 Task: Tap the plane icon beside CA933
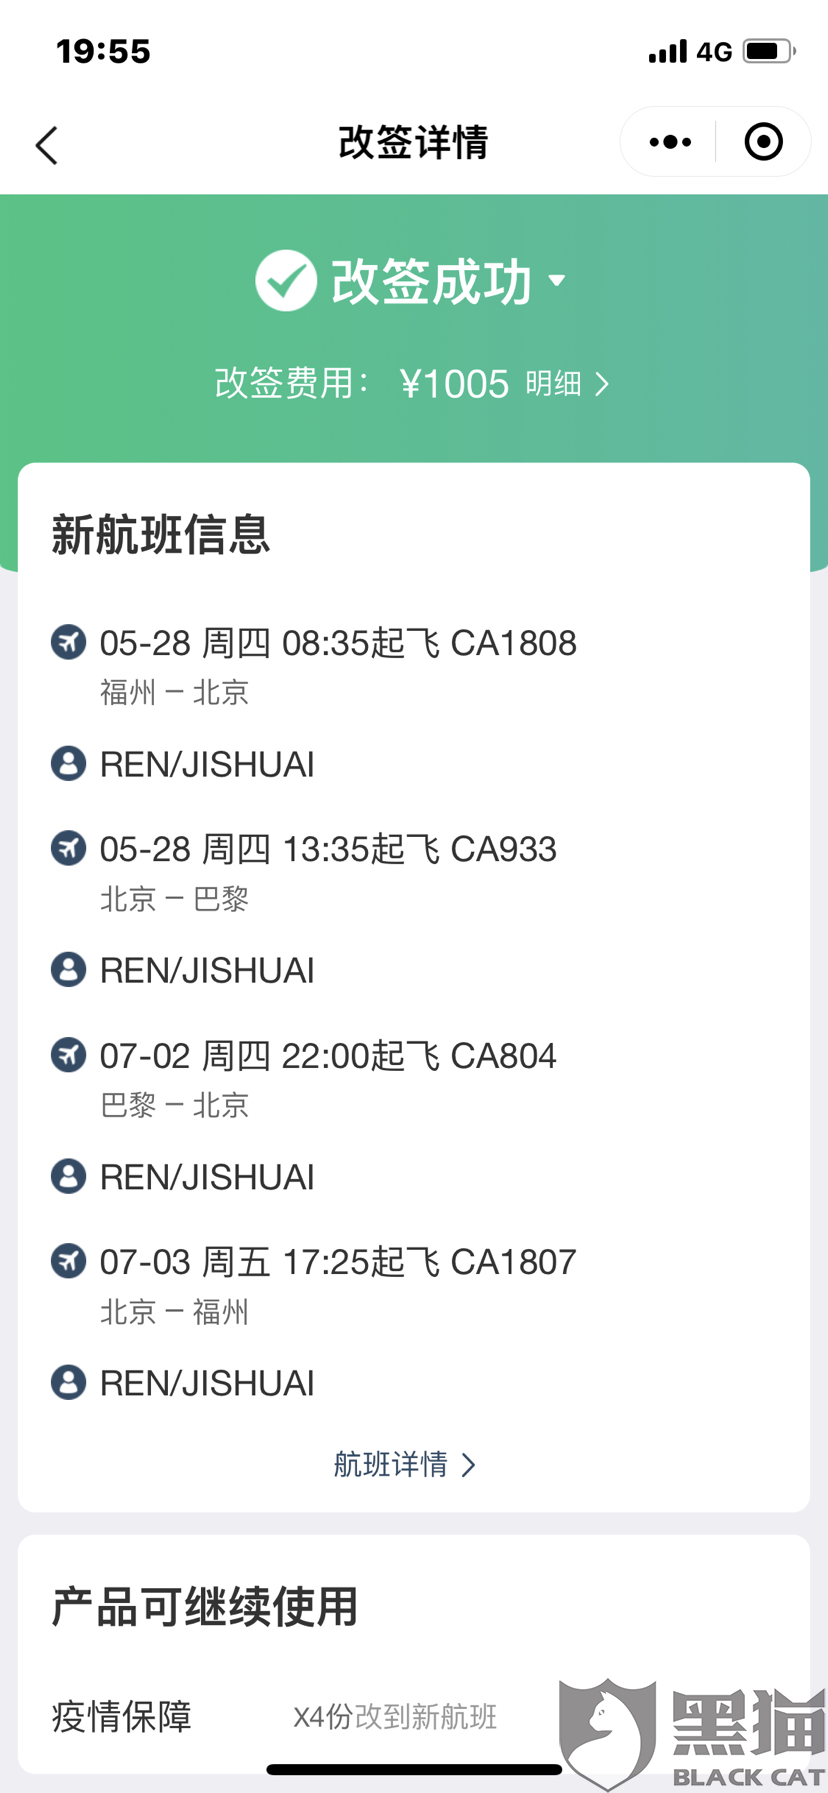point(68,848)
